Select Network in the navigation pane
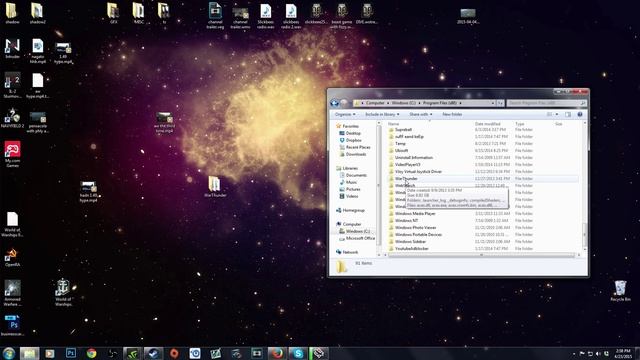 [x=347, y=252]
